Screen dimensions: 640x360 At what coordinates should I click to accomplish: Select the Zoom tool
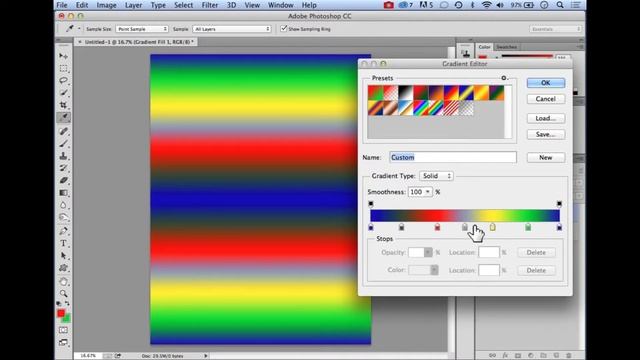pos(63,293)
